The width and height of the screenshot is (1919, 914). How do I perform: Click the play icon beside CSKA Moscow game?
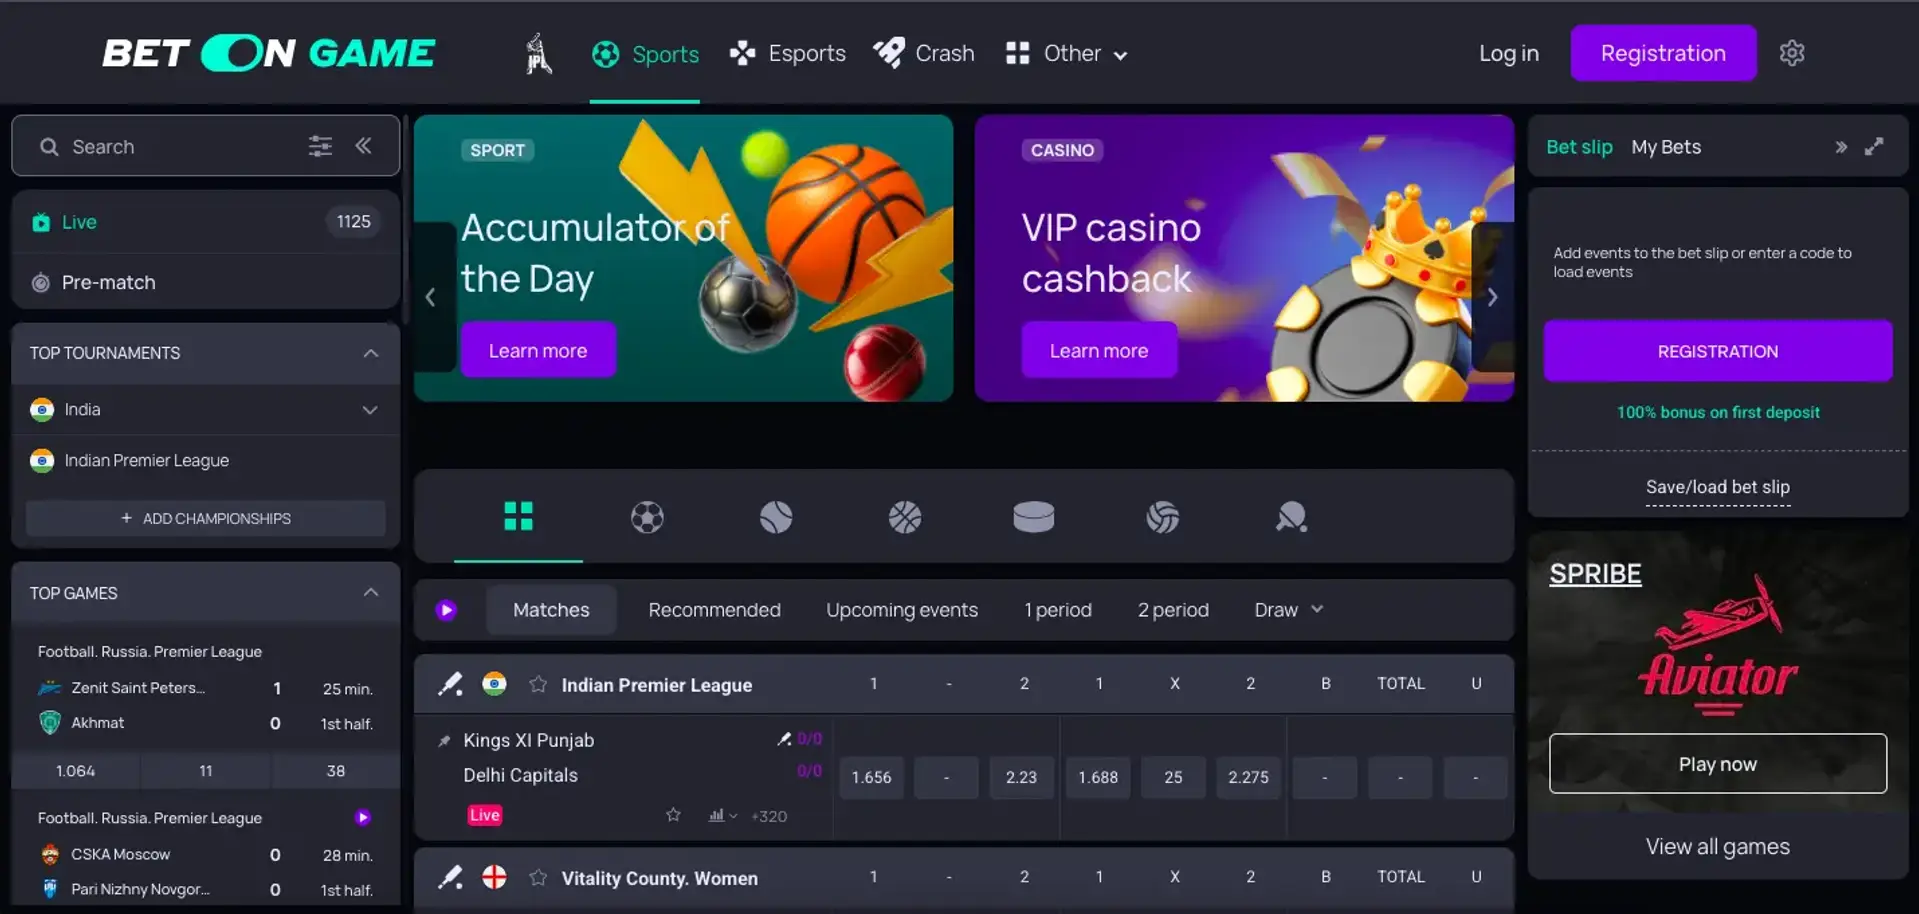click(x=363, y=817)
